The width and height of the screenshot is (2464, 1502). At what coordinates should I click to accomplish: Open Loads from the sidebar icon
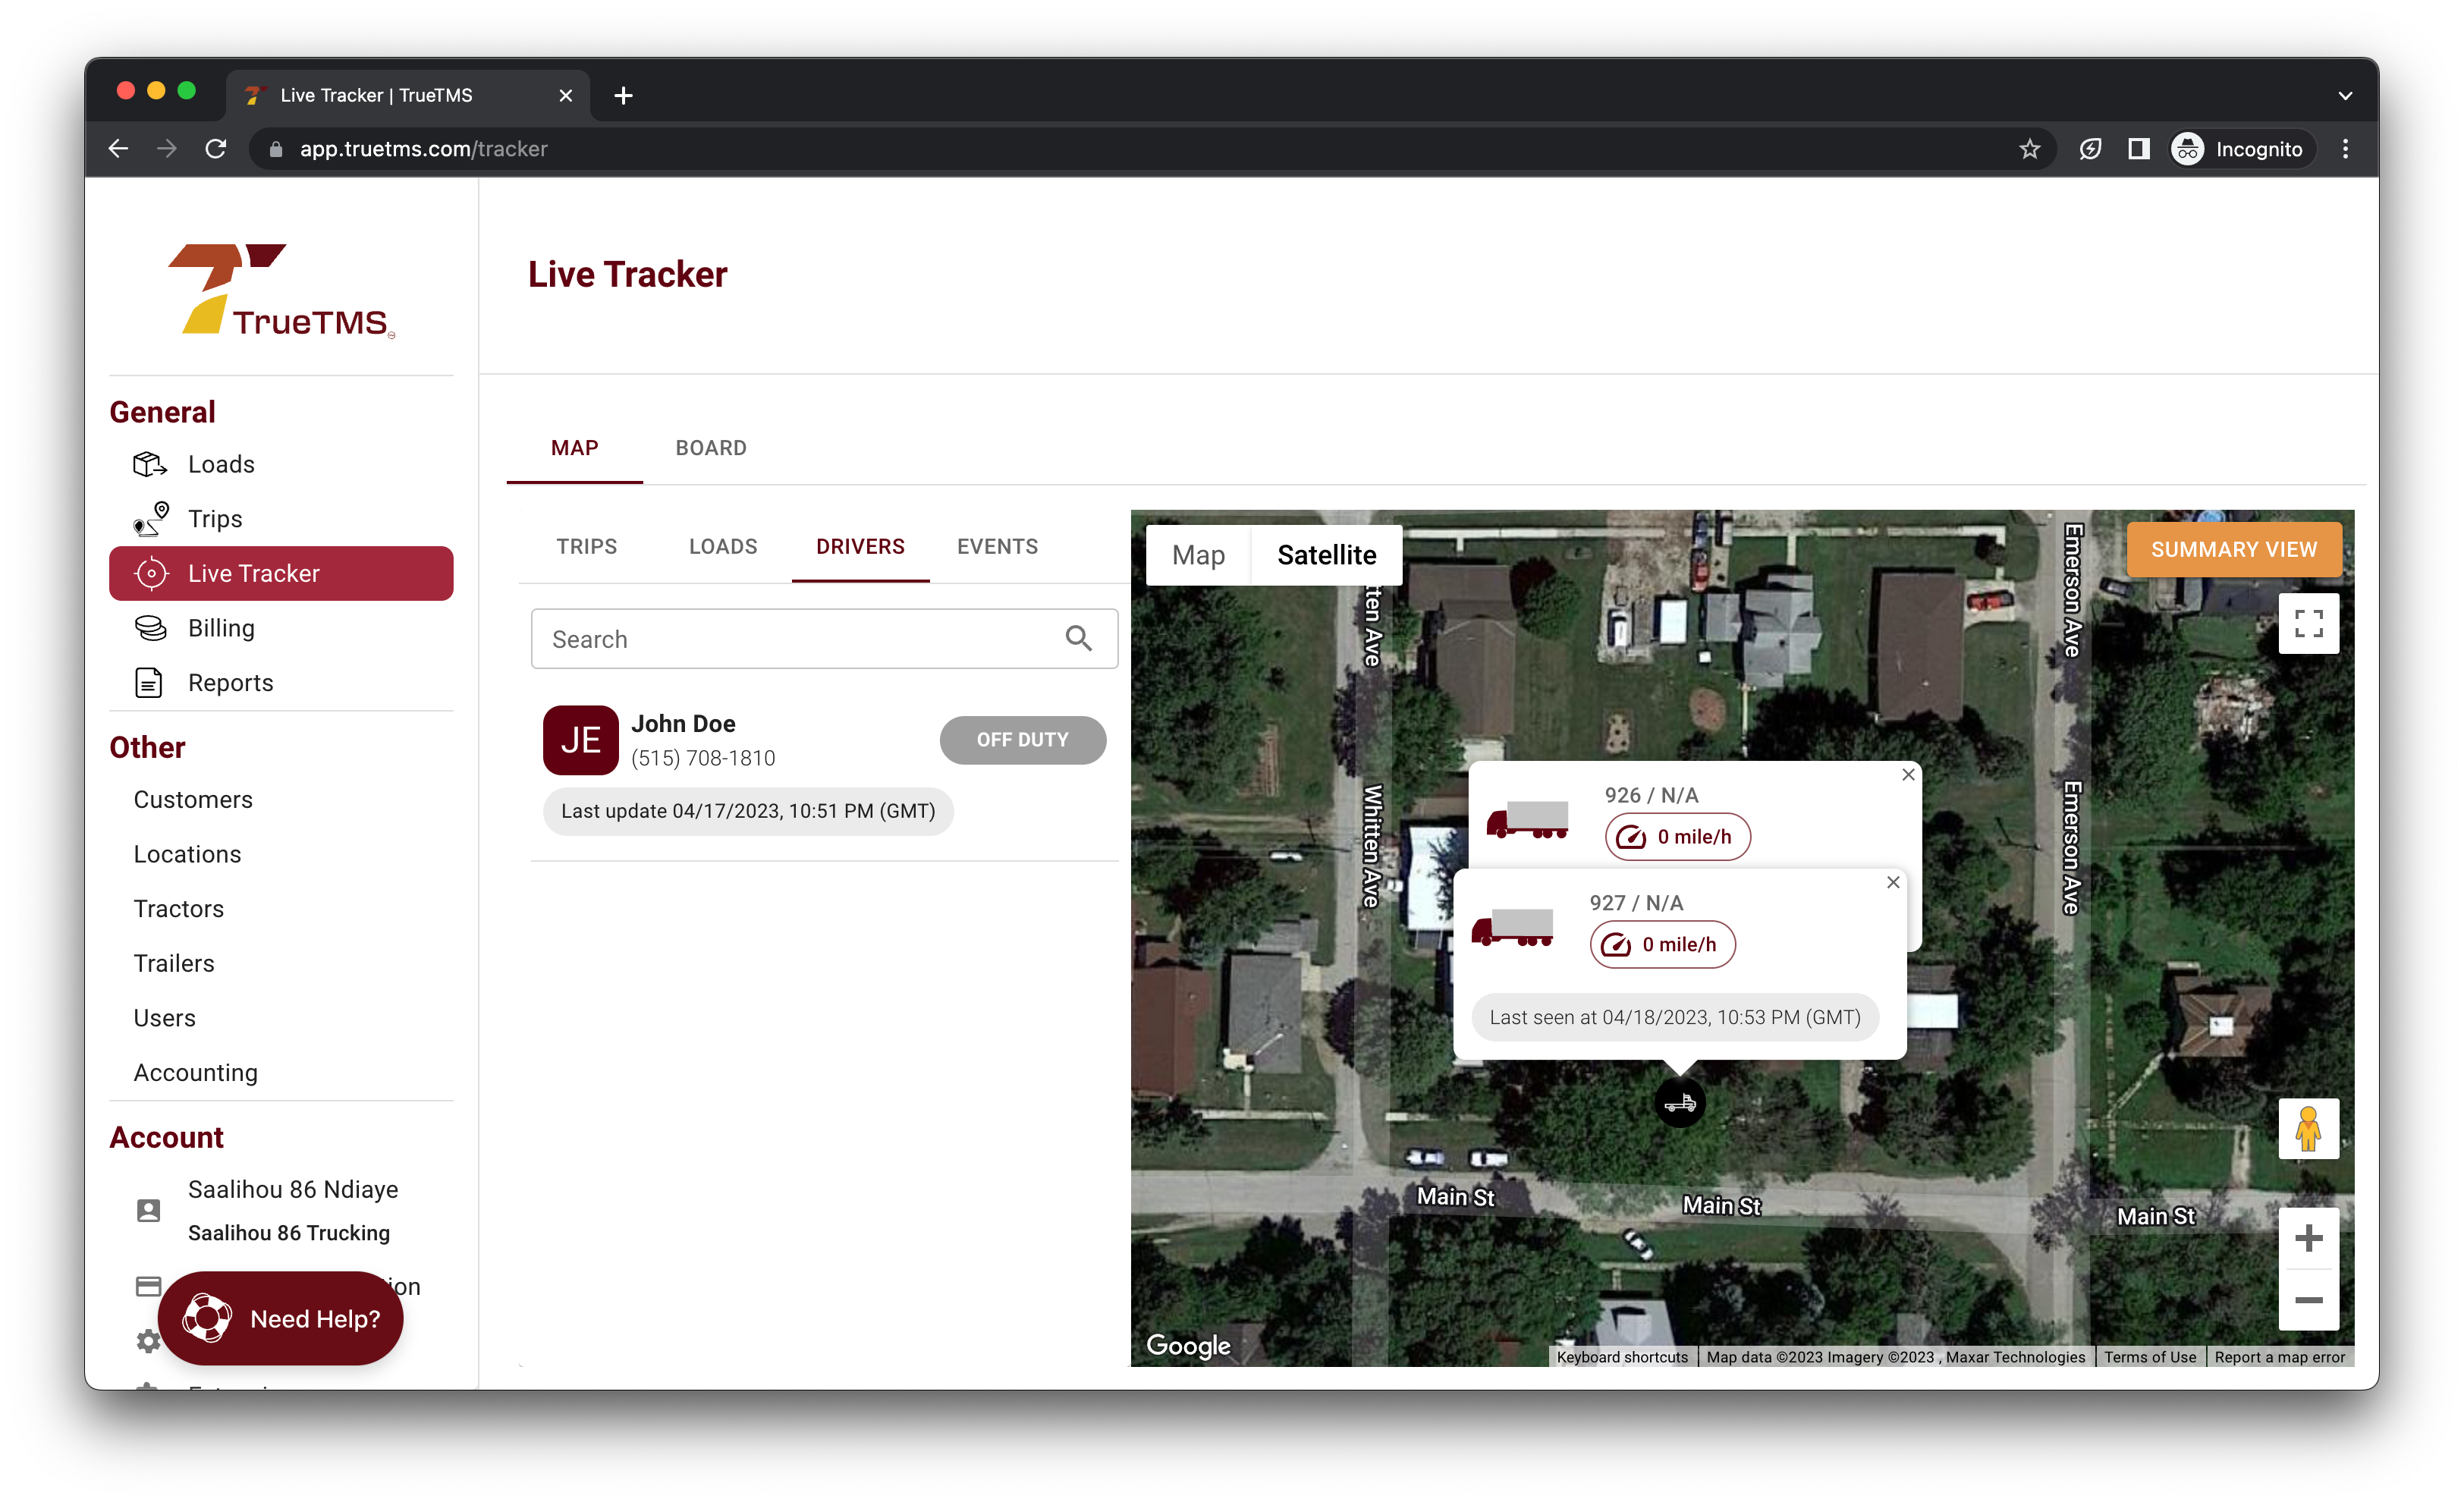point(149,464)
